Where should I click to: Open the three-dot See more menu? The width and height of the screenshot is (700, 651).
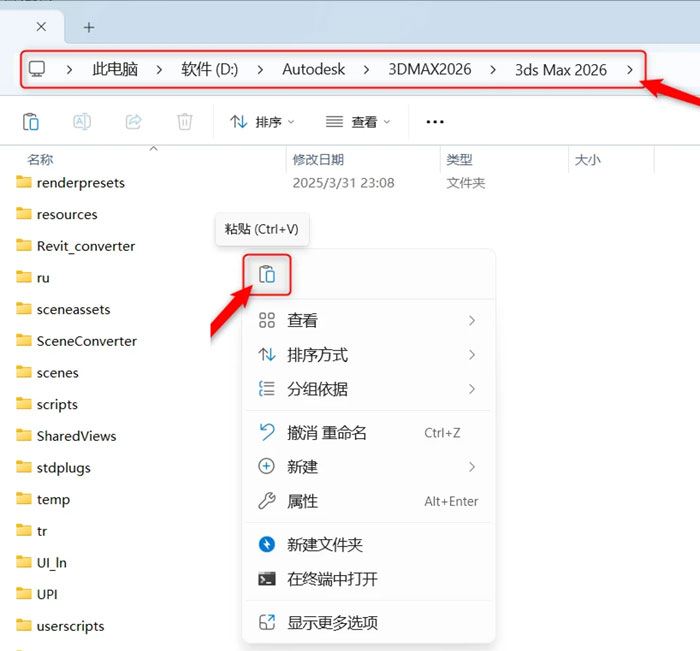435,122
